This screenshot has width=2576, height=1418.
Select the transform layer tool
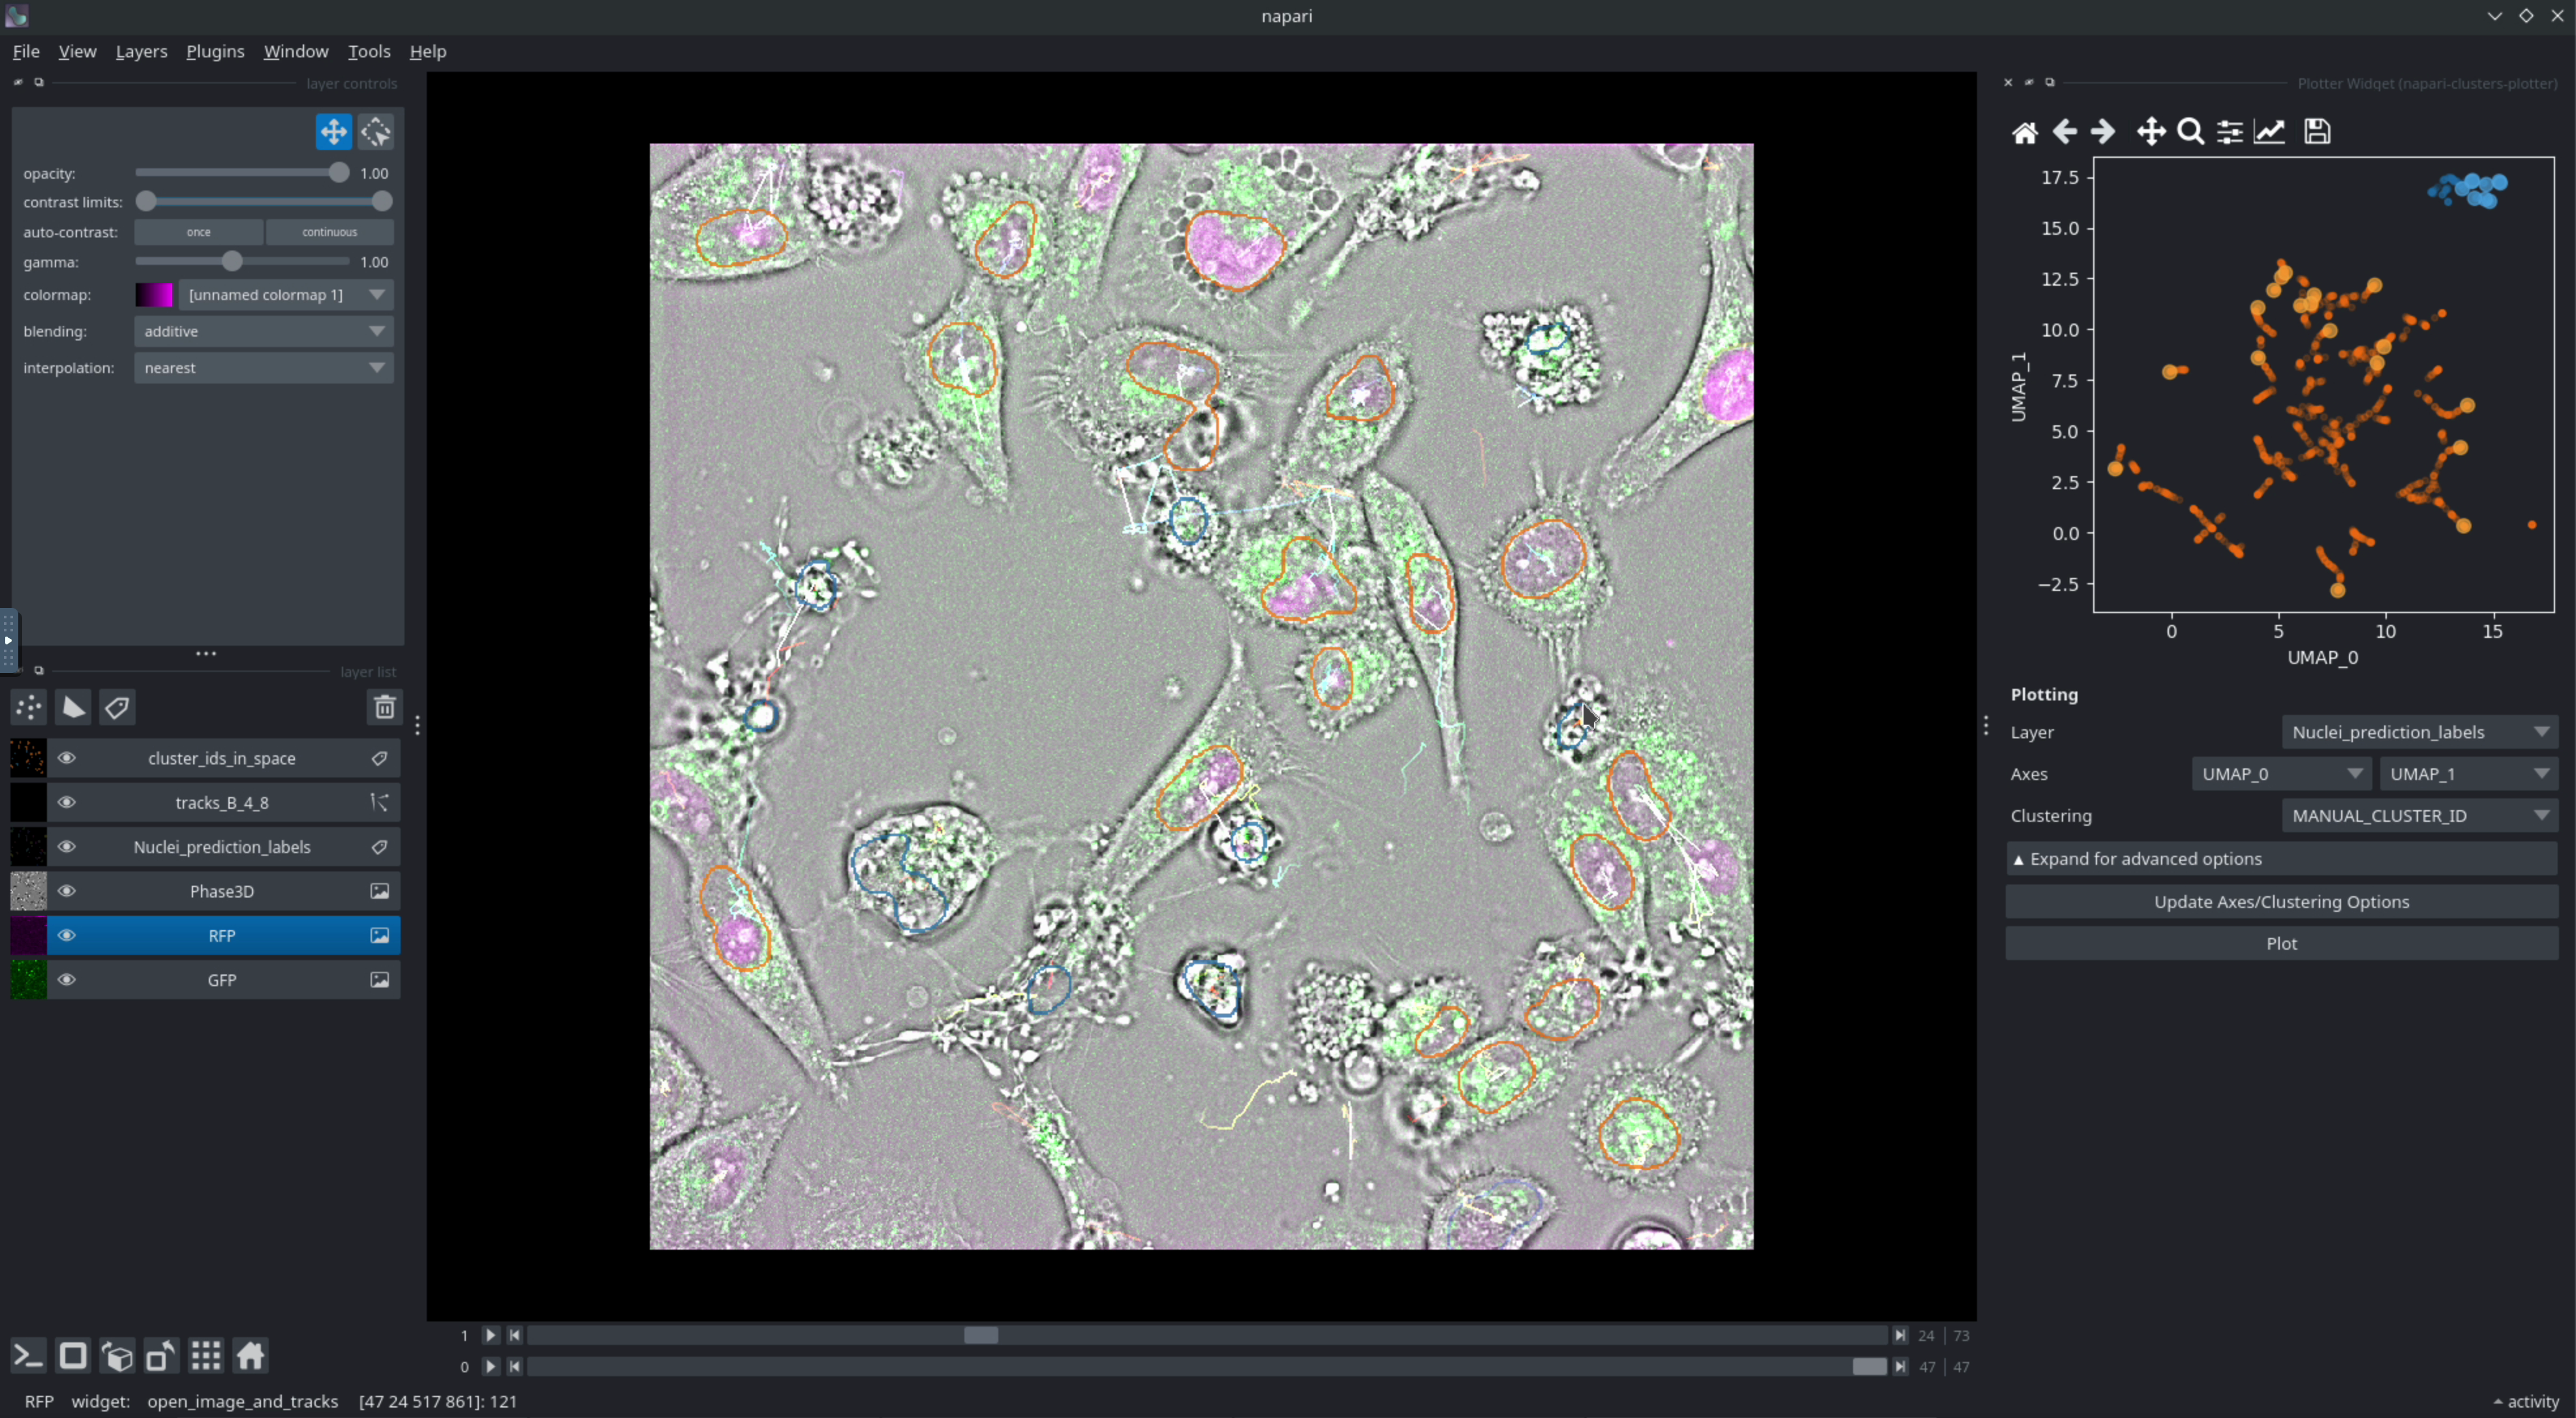(377, 131)
